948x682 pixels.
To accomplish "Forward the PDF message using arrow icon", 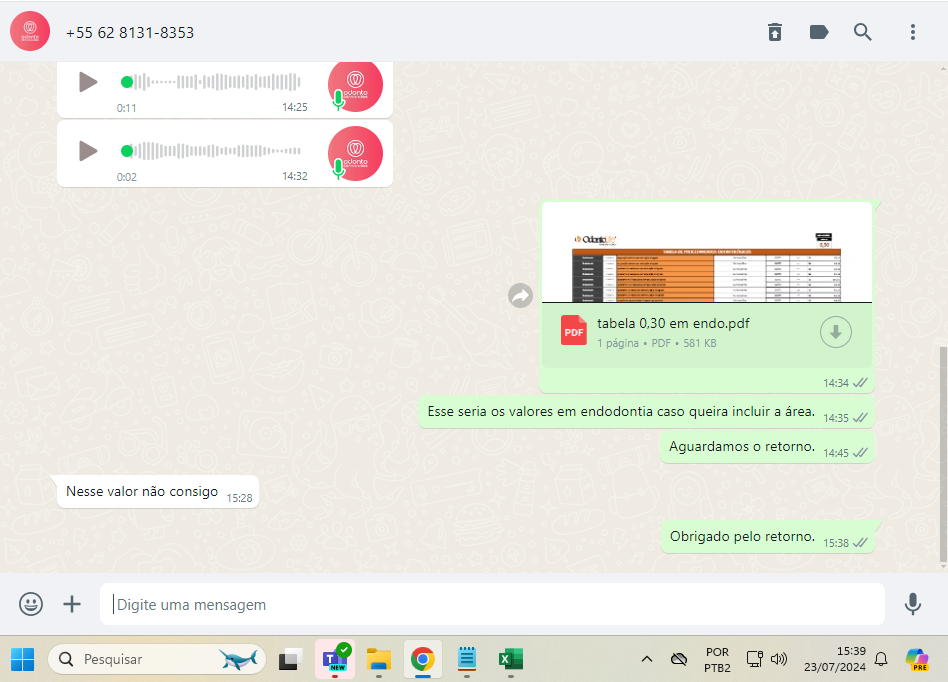I will [520, 296].
